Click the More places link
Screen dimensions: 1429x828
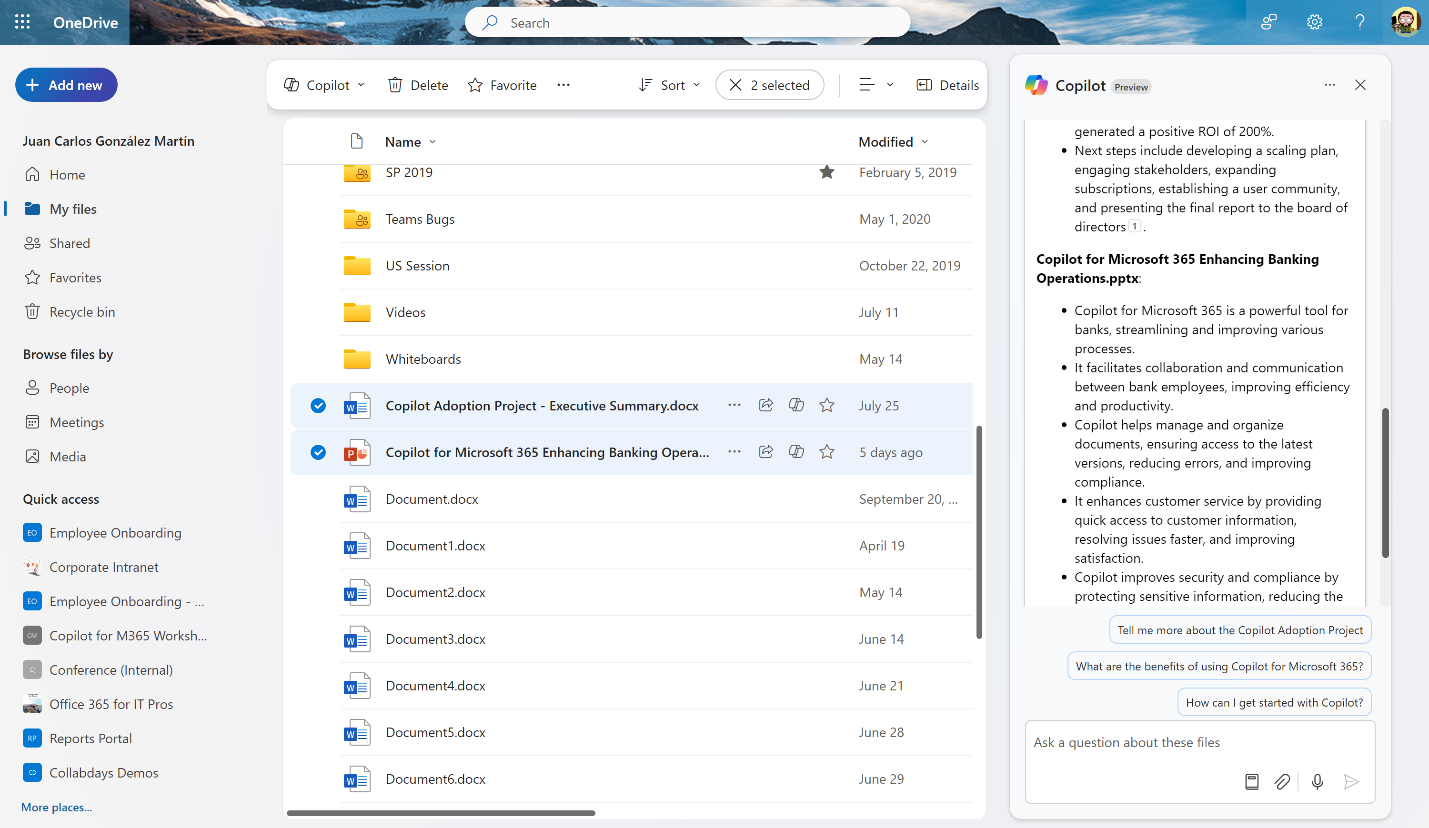(x=56, y=807)
